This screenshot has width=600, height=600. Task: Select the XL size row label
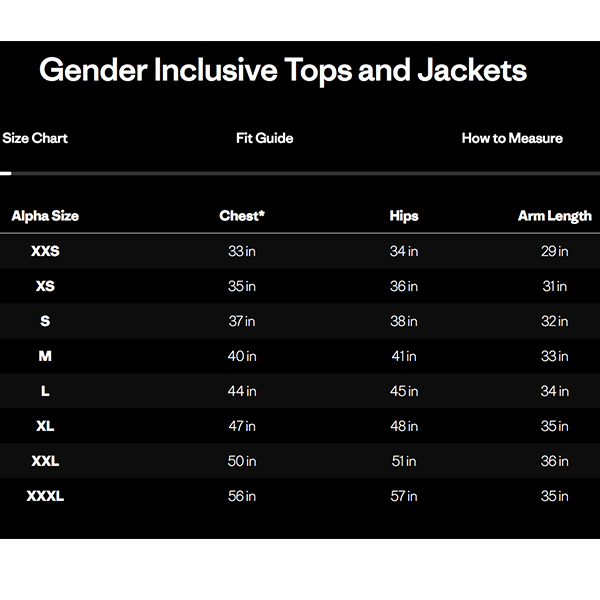[45, 426]
